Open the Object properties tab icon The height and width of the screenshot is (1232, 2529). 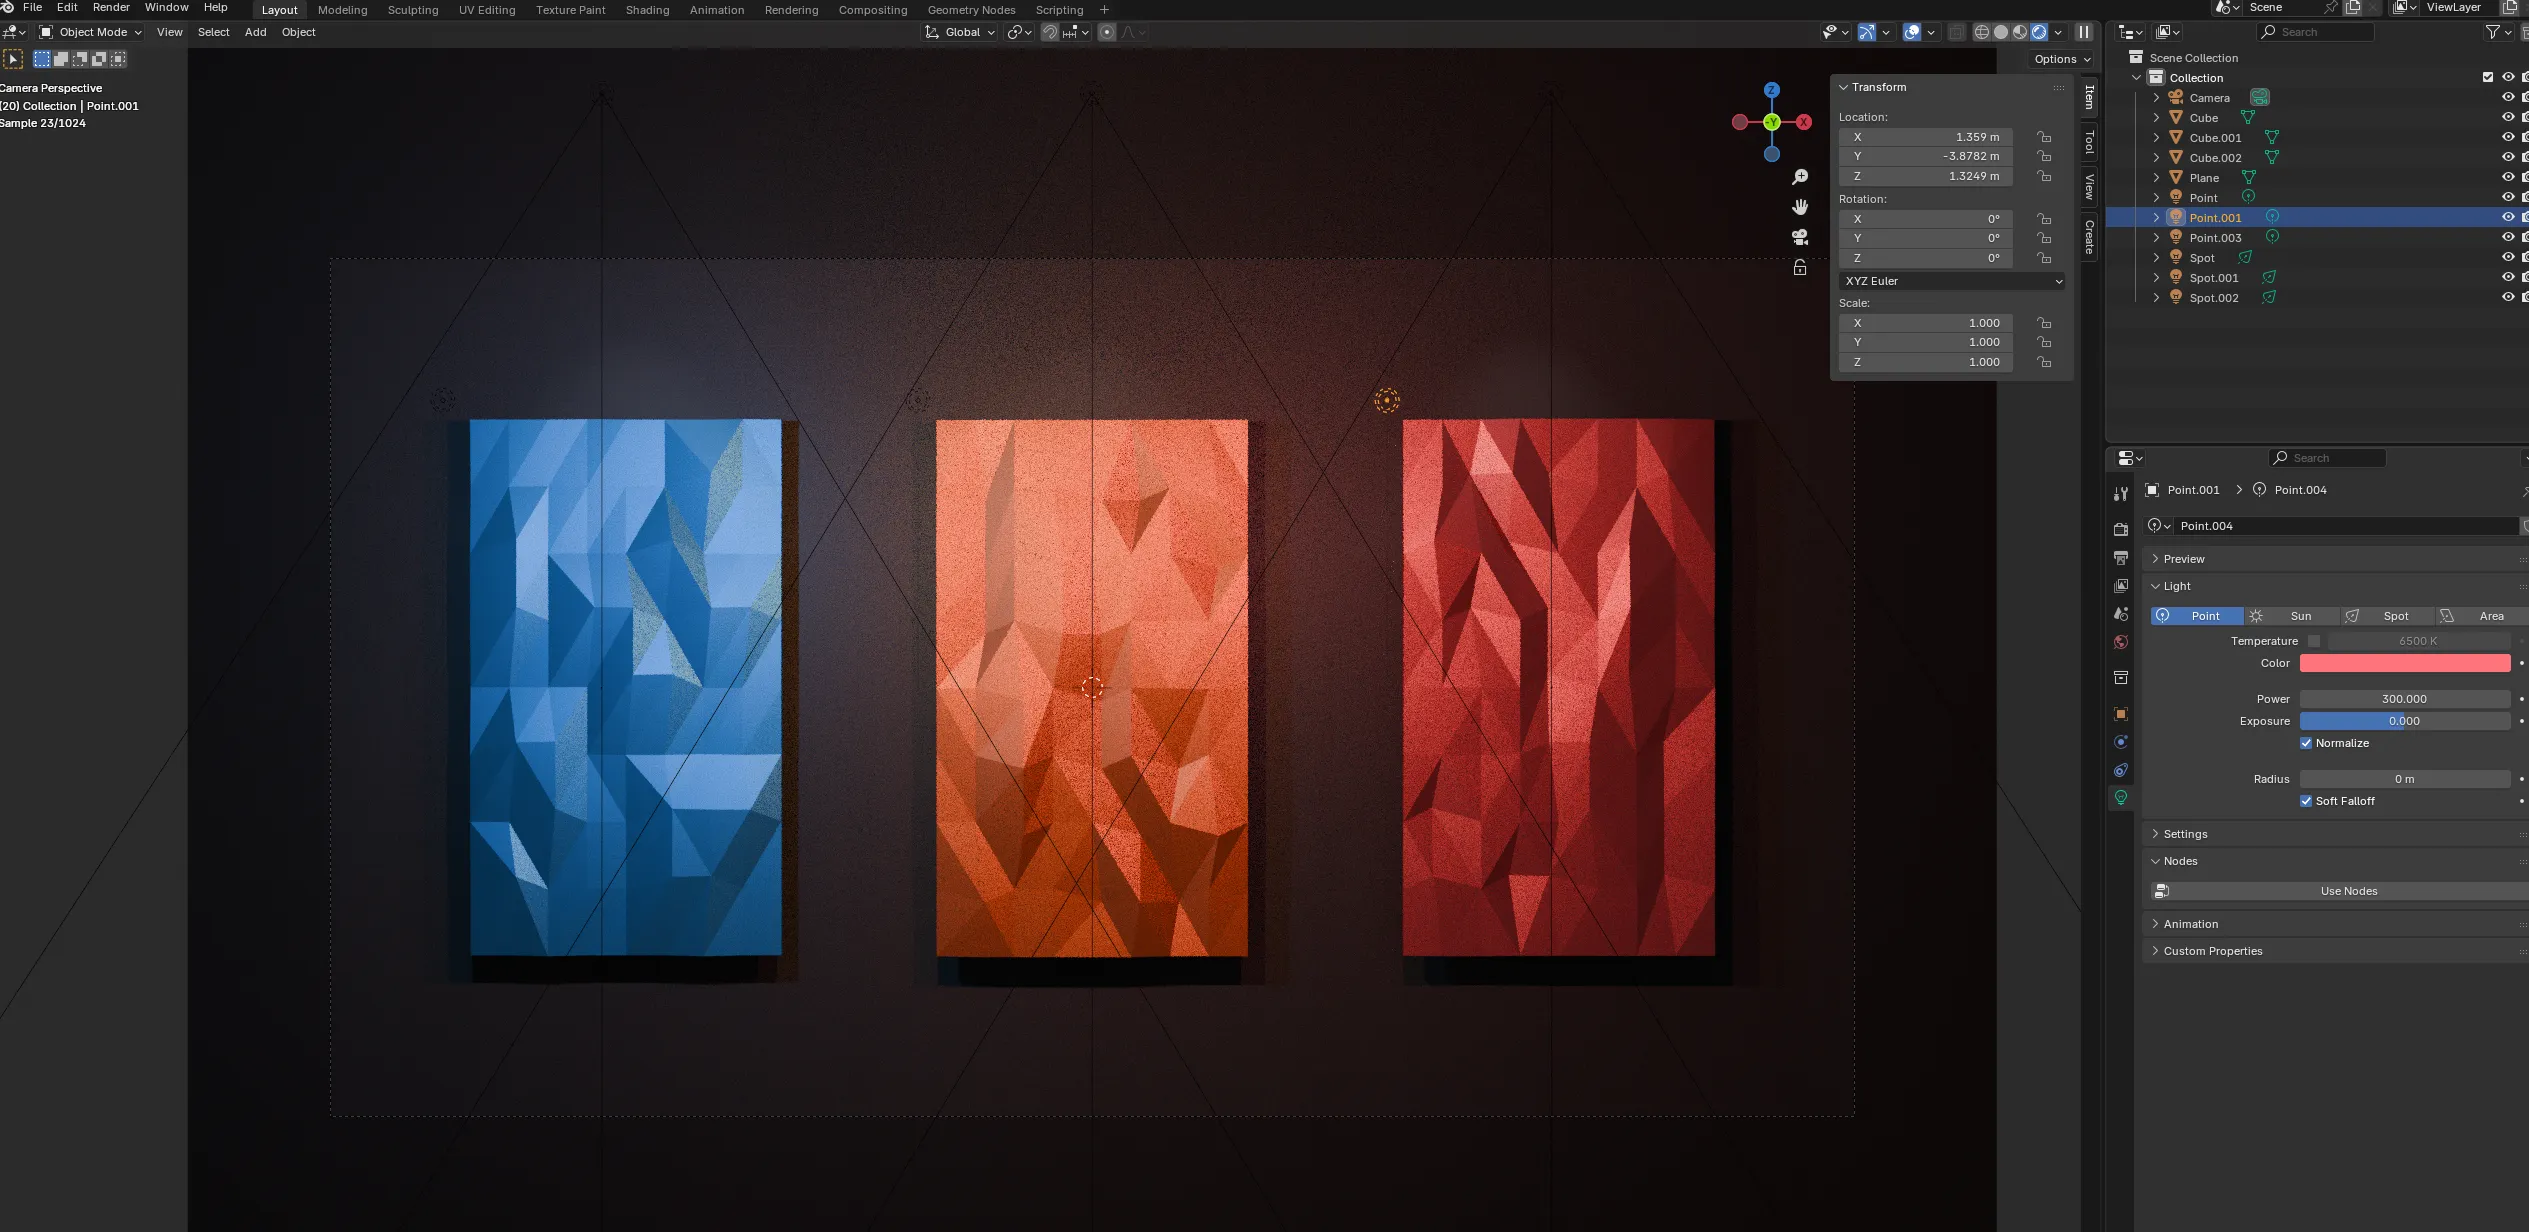point(2120,714)
